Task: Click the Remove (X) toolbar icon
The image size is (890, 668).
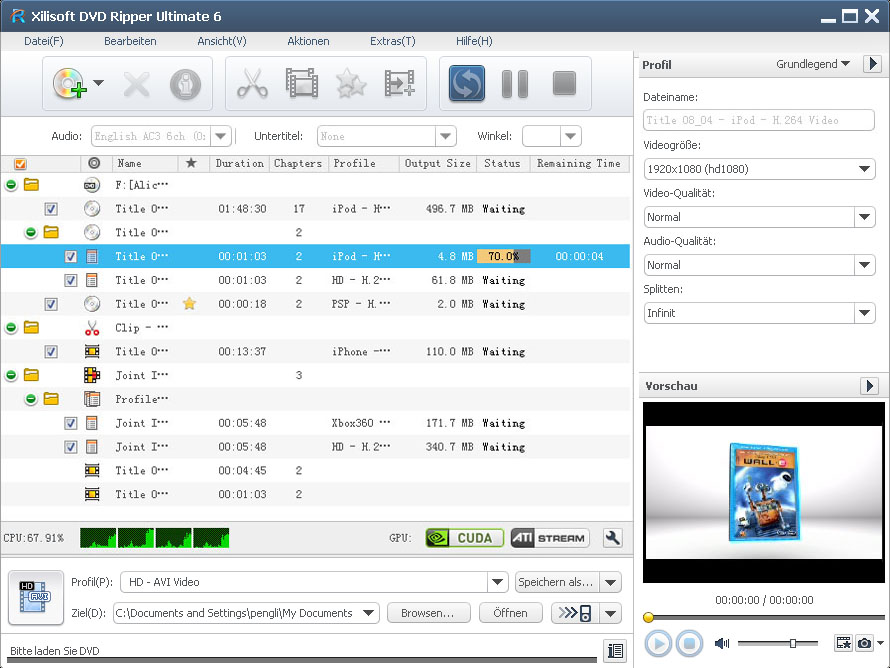Action: click(x=136, y=85)
